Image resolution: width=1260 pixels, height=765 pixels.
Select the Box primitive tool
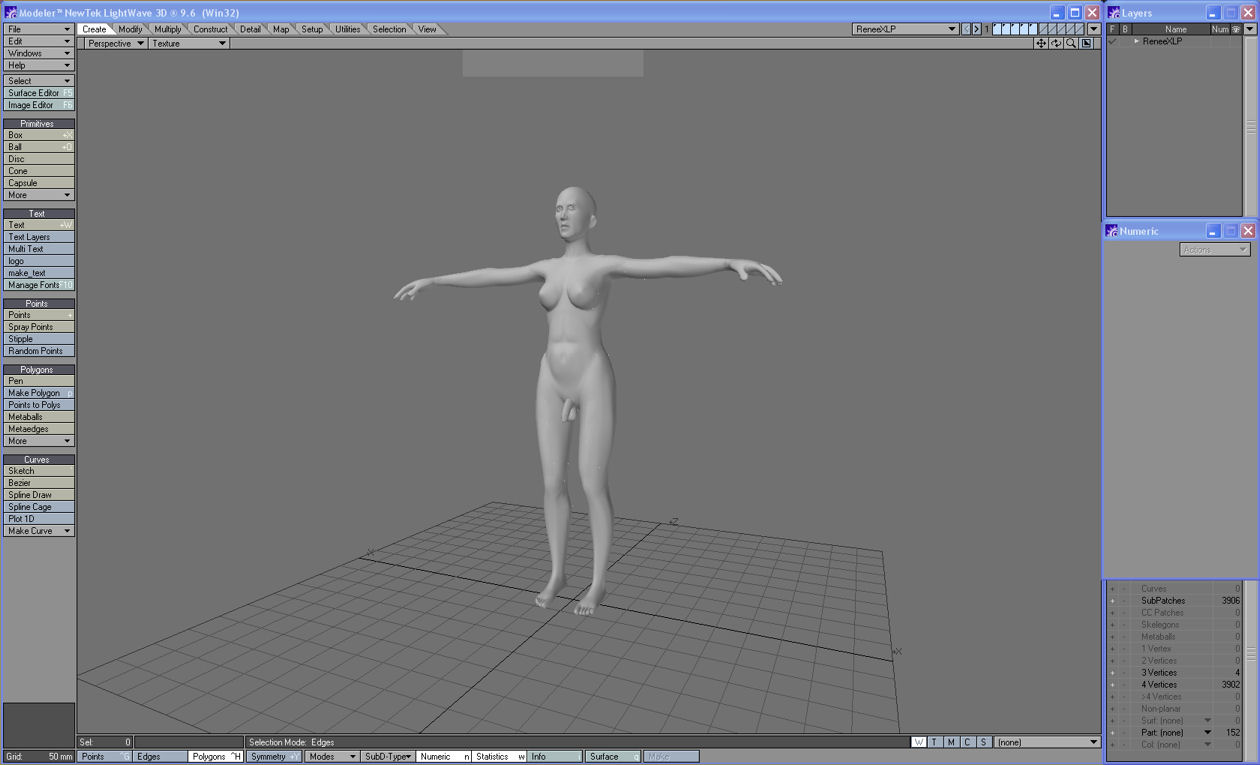tap(39, 135)
